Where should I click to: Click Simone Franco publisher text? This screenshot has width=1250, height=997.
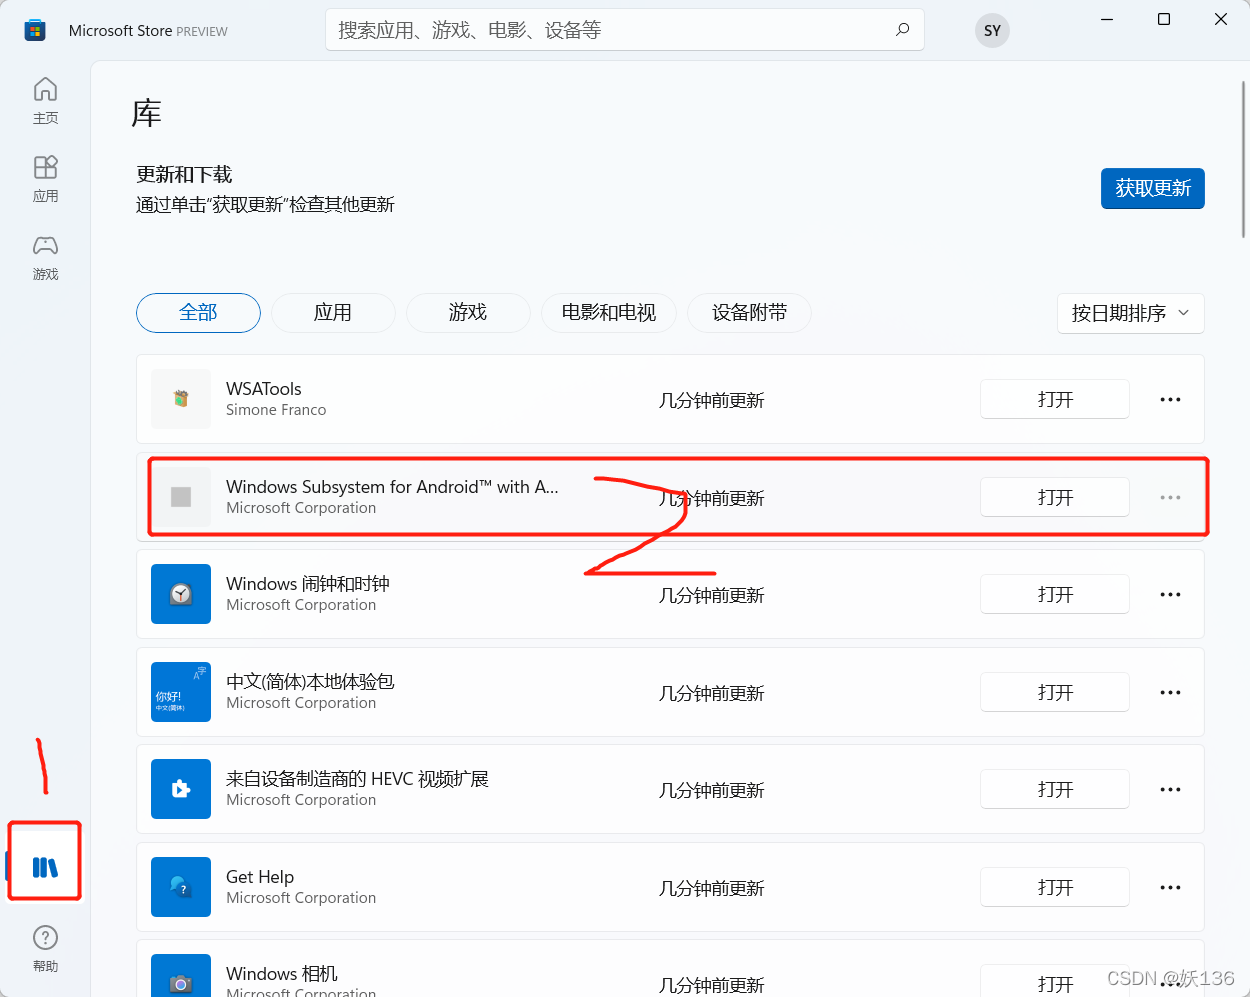click(x=276, y=410)
